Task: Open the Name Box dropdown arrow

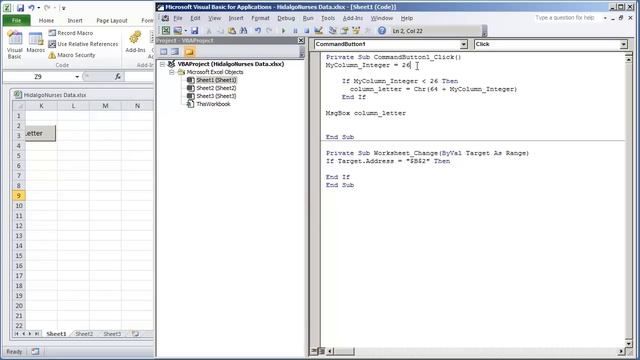Action: pyautogui.click(x=77, y=77)
